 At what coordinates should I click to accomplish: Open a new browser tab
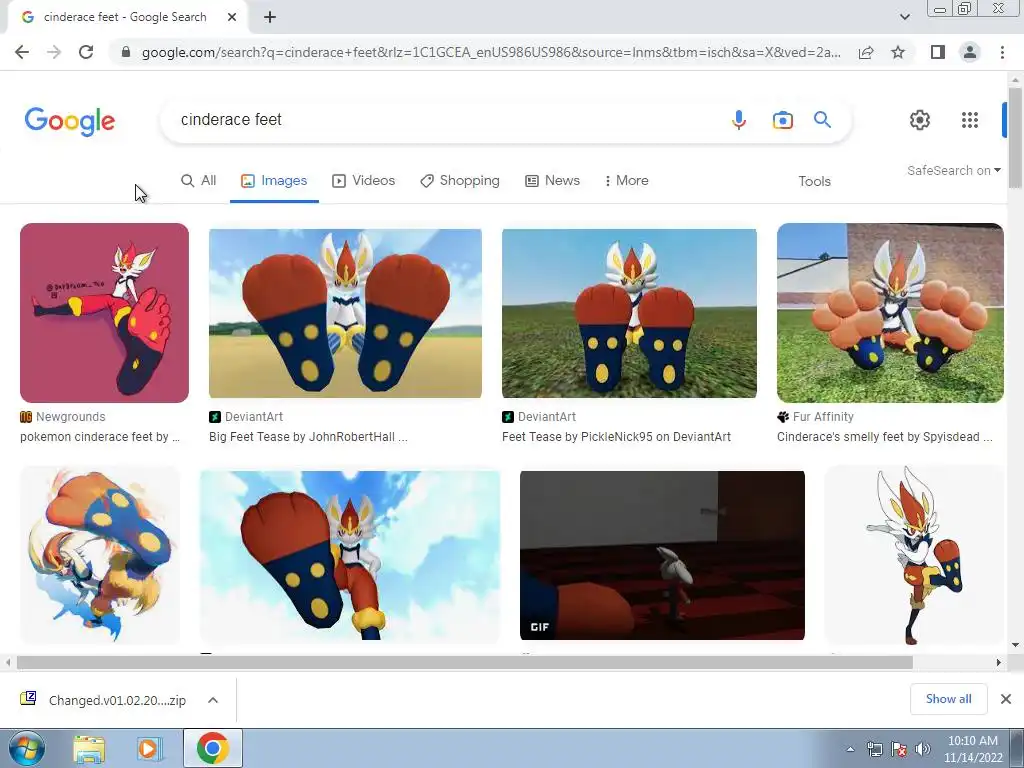click(270, 18)
